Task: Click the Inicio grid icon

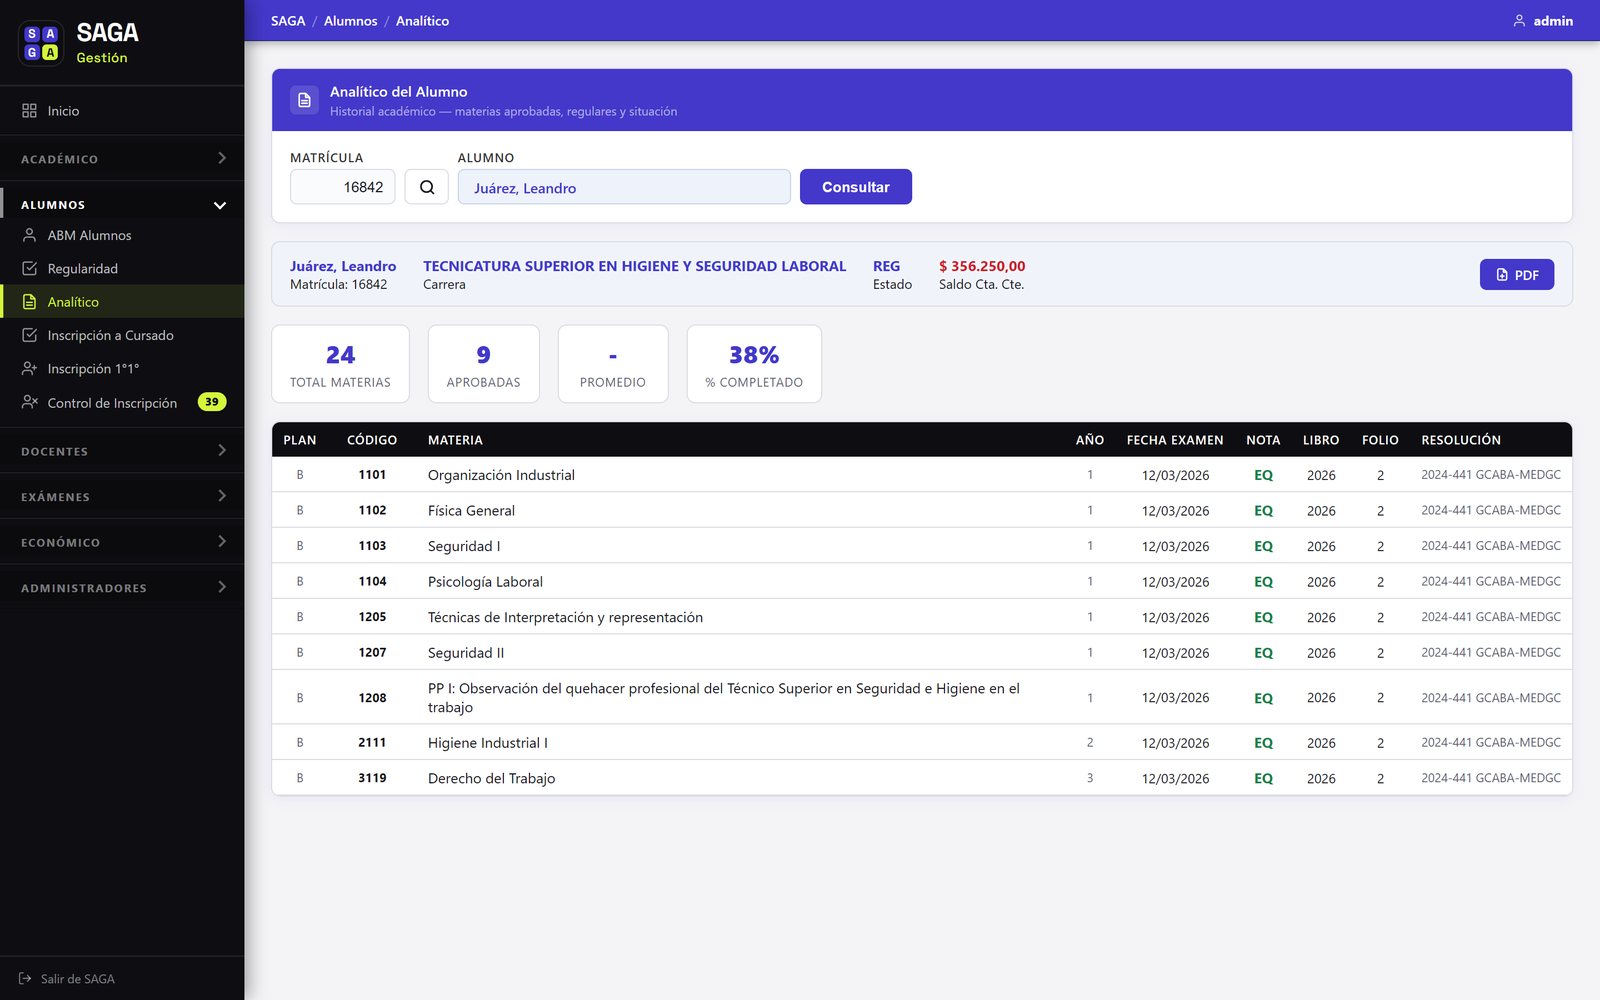Action: [30, 111]
